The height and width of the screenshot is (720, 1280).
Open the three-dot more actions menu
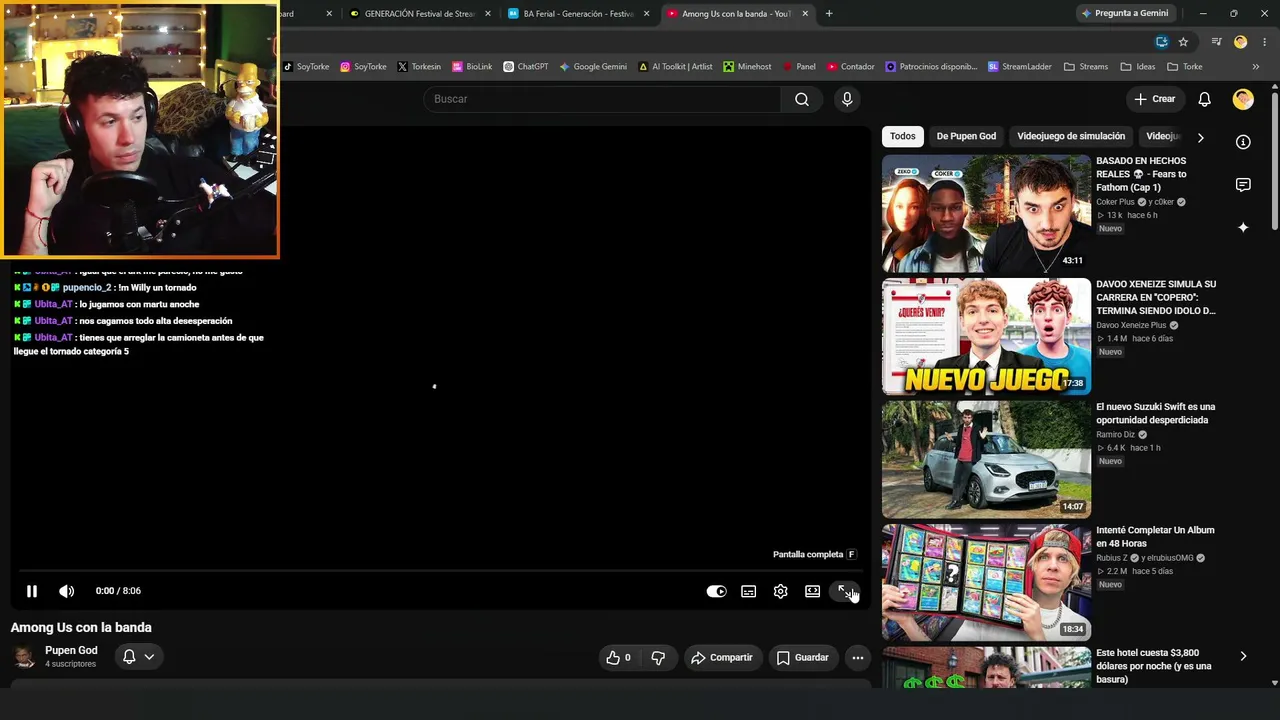tap(858, 658)
